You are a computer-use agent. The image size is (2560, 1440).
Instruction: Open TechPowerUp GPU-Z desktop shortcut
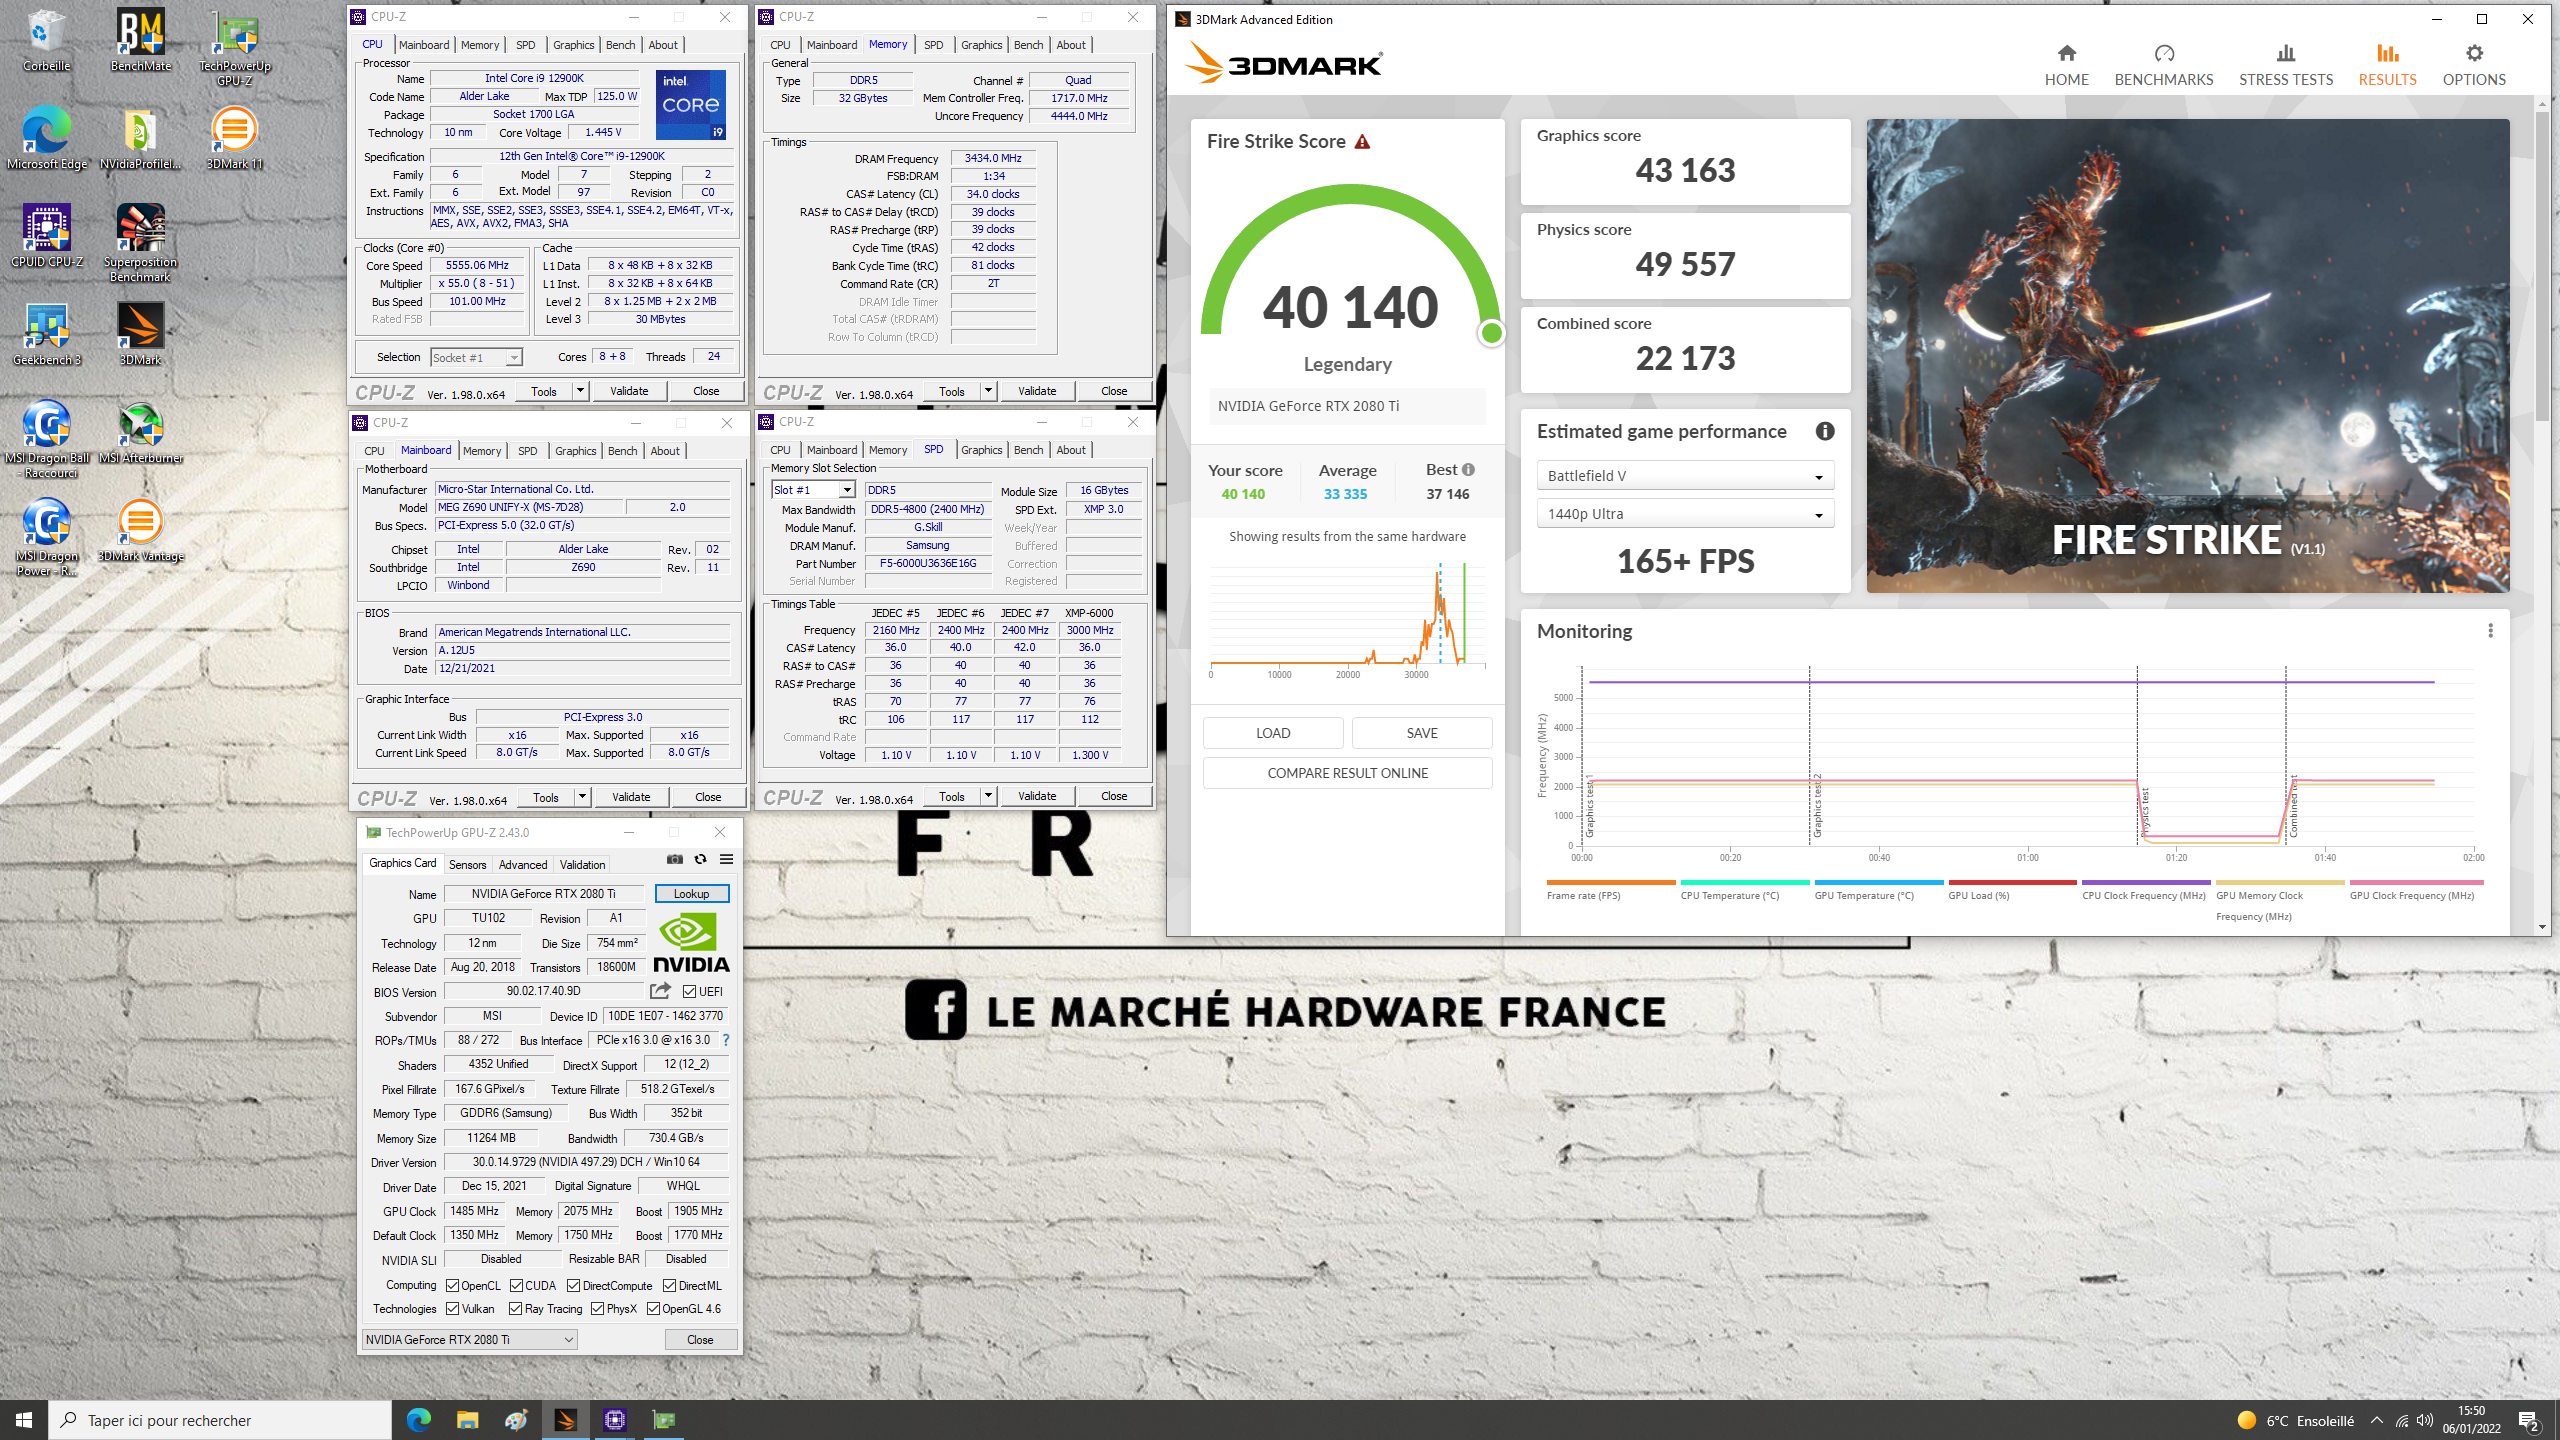[235, 47]
